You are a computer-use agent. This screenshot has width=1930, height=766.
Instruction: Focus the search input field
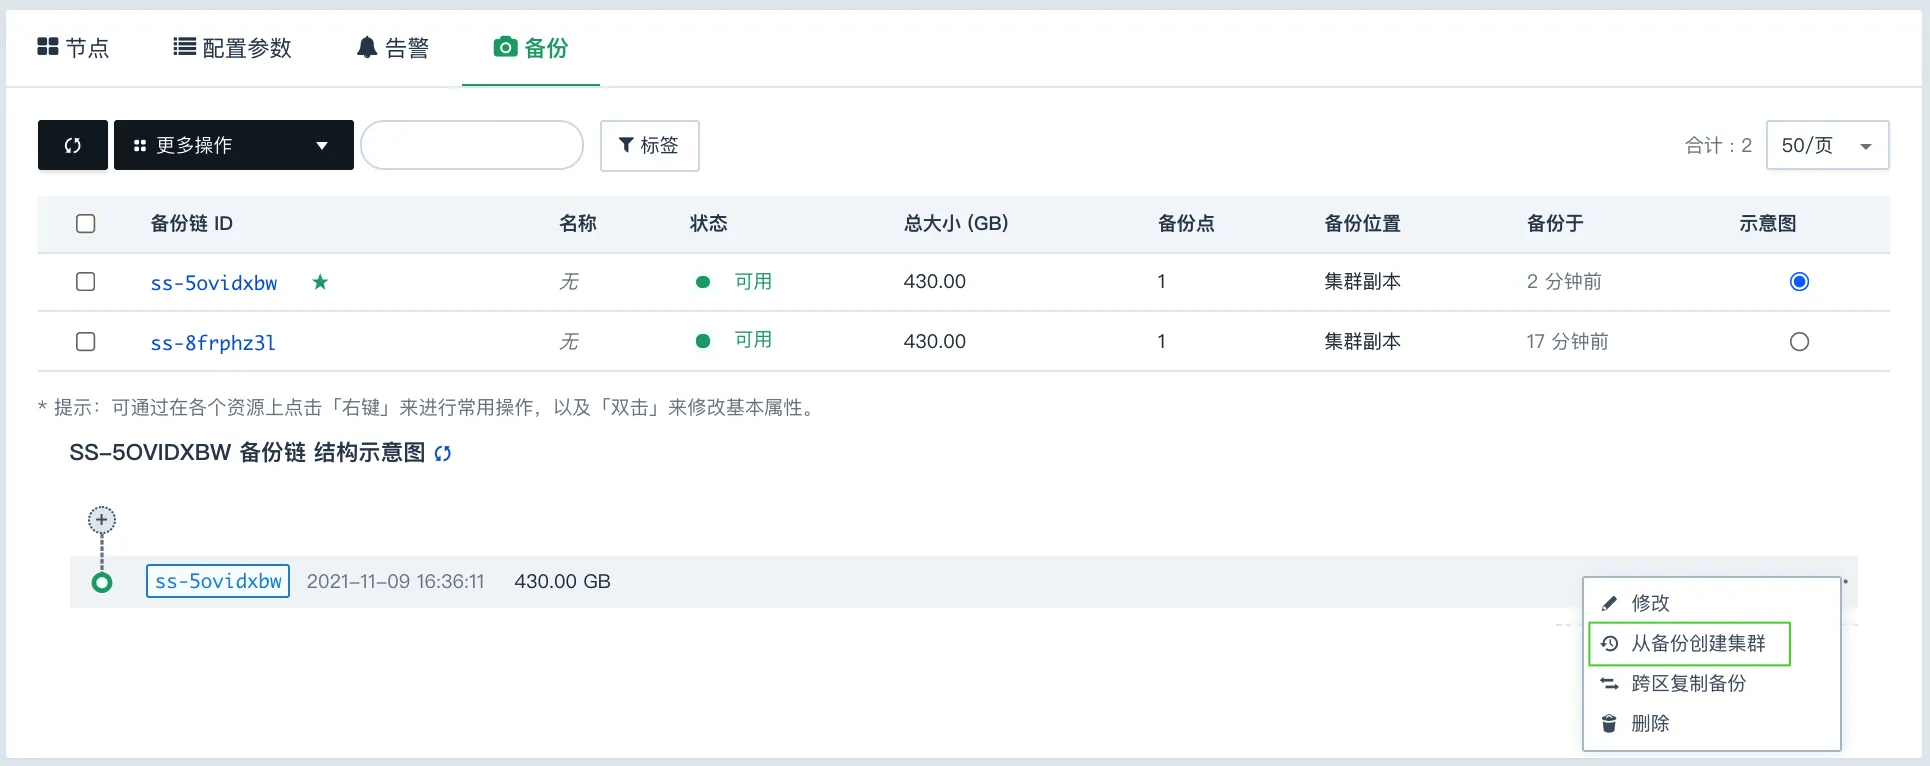472,145
